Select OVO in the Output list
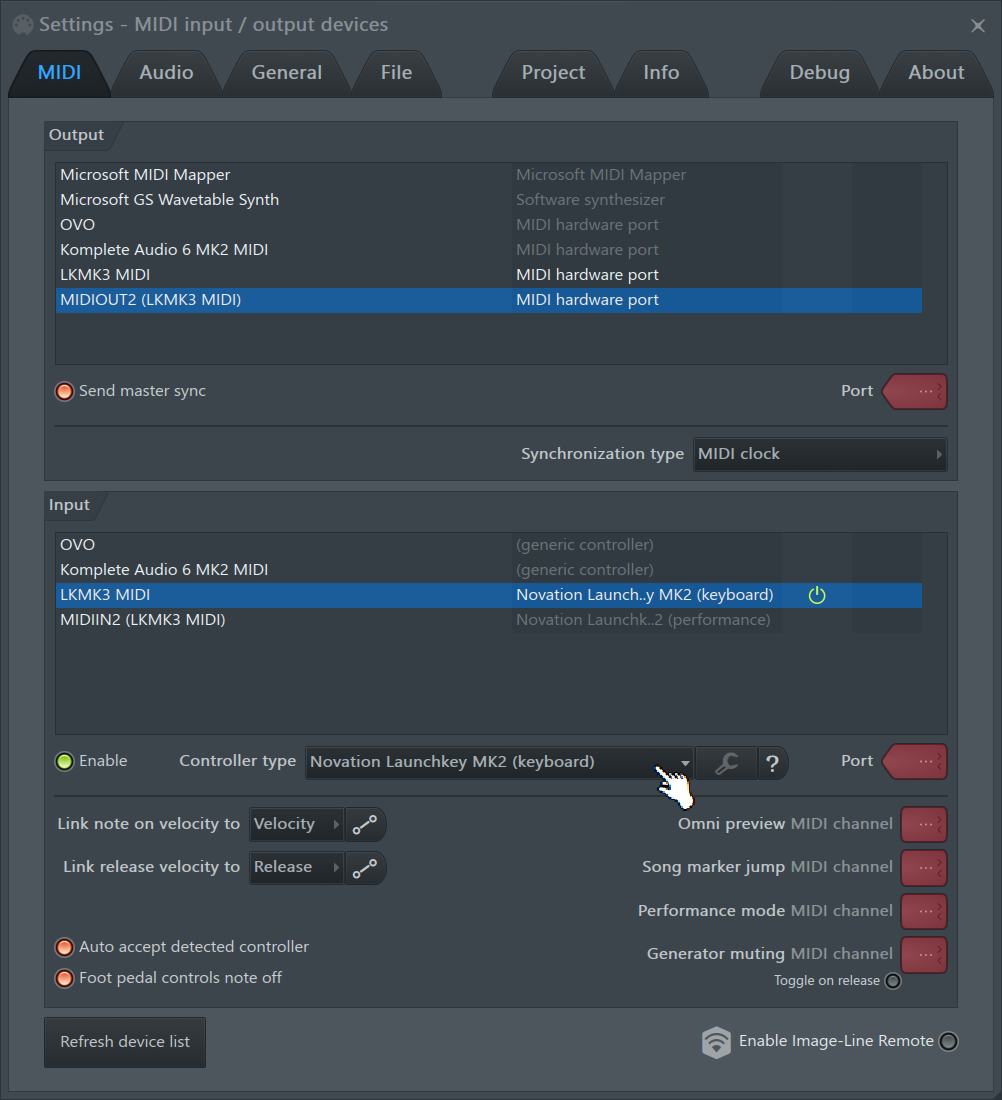The width and height of the screenshot is (1002, 1100). click(x=489, y=225)
